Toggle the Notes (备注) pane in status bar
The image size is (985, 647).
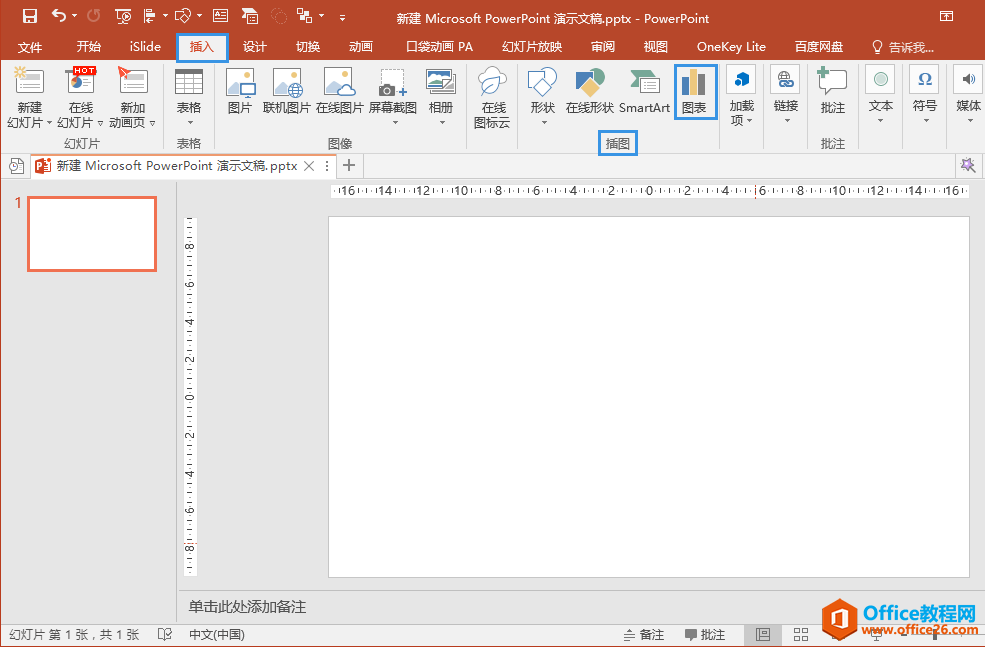click(x=643, y=635)
